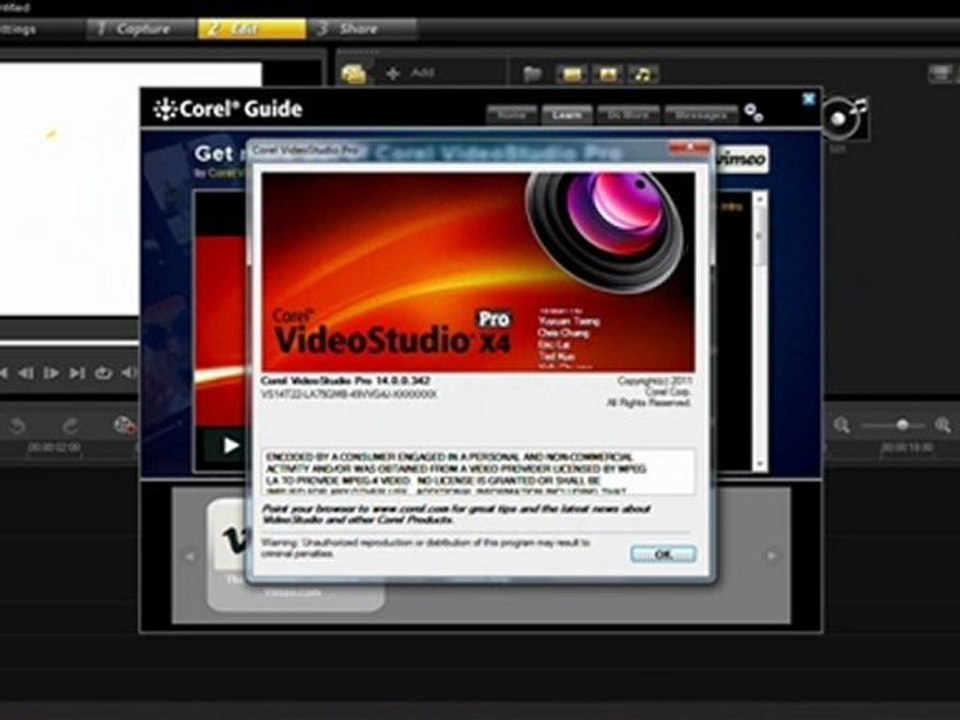Click the vimeo logo in Corel Guide

point(741,159)
